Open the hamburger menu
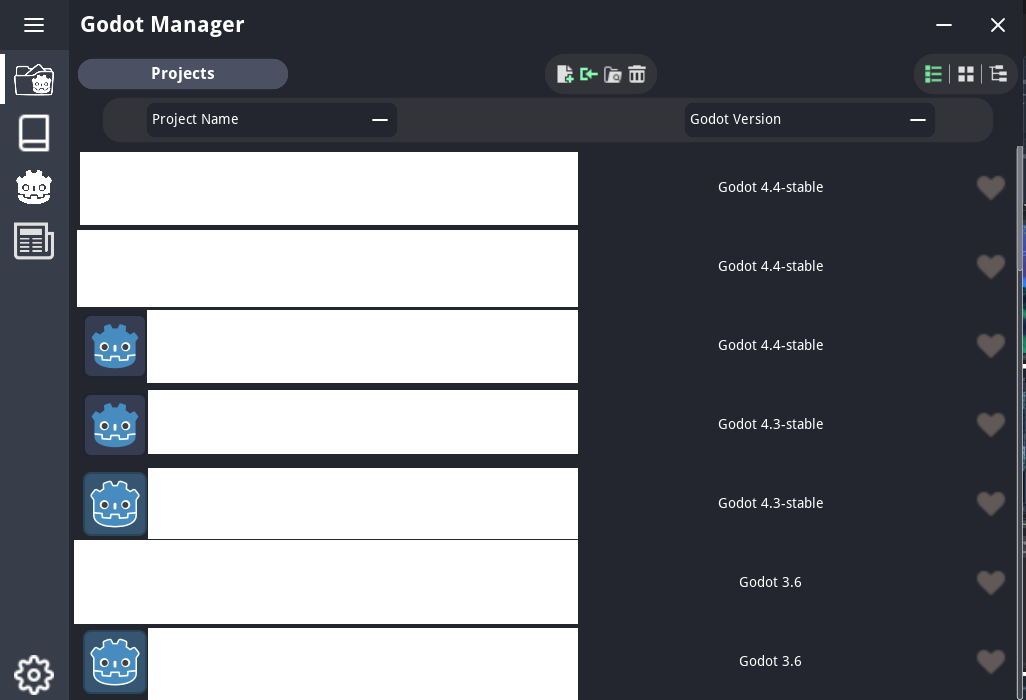The image size is (1026, 700). tap(34, 25)
